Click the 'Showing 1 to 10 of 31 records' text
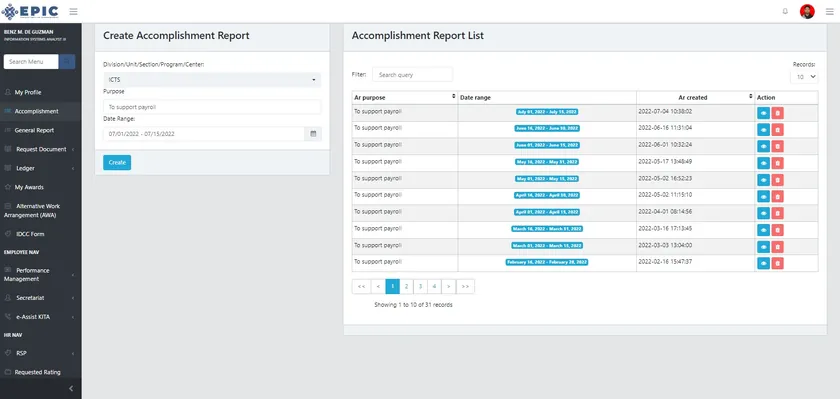The image size is (840, 399). 414,305
